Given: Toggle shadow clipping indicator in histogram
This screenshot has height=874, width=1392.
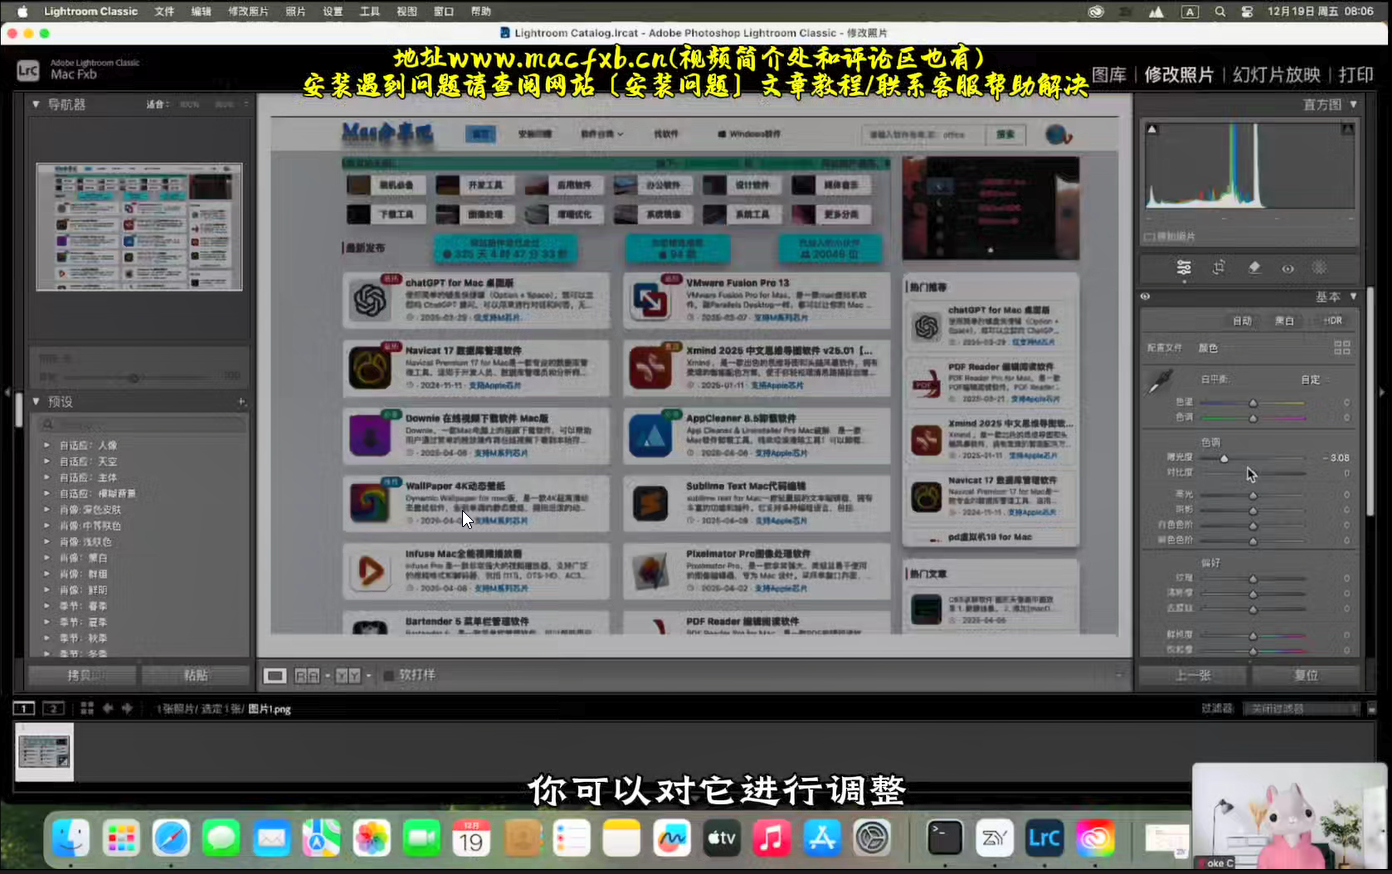Looking at the screenshot, I should [x=1152, y=129].
